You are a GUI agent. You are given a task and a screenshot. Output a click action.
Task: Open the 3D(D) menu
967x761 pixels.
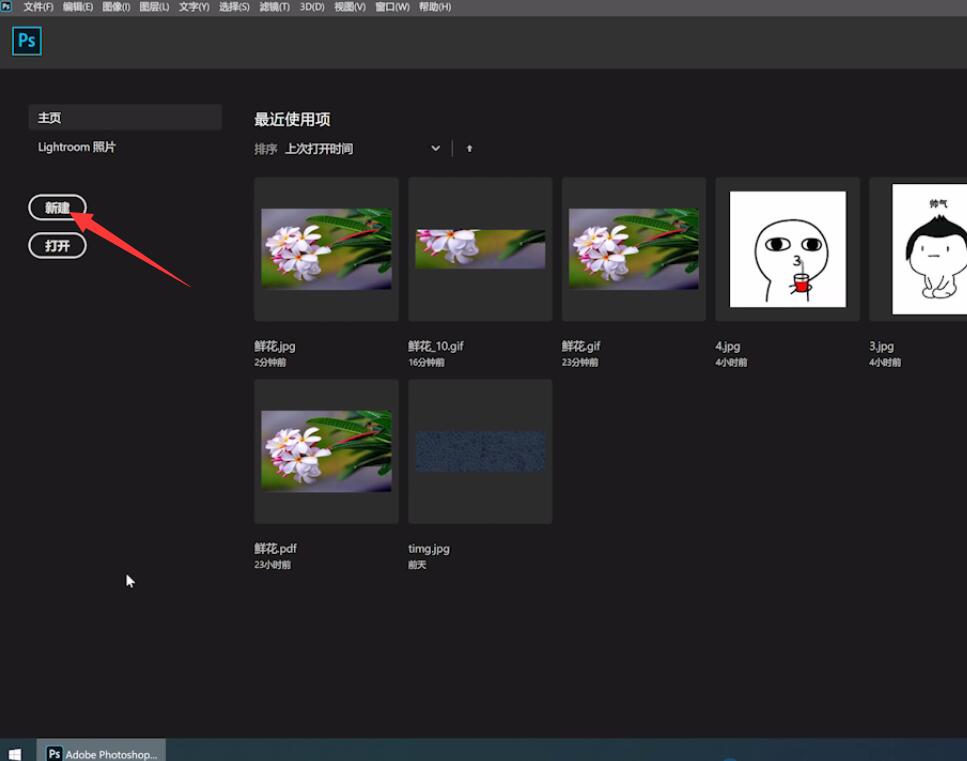[x=312, y=7]
